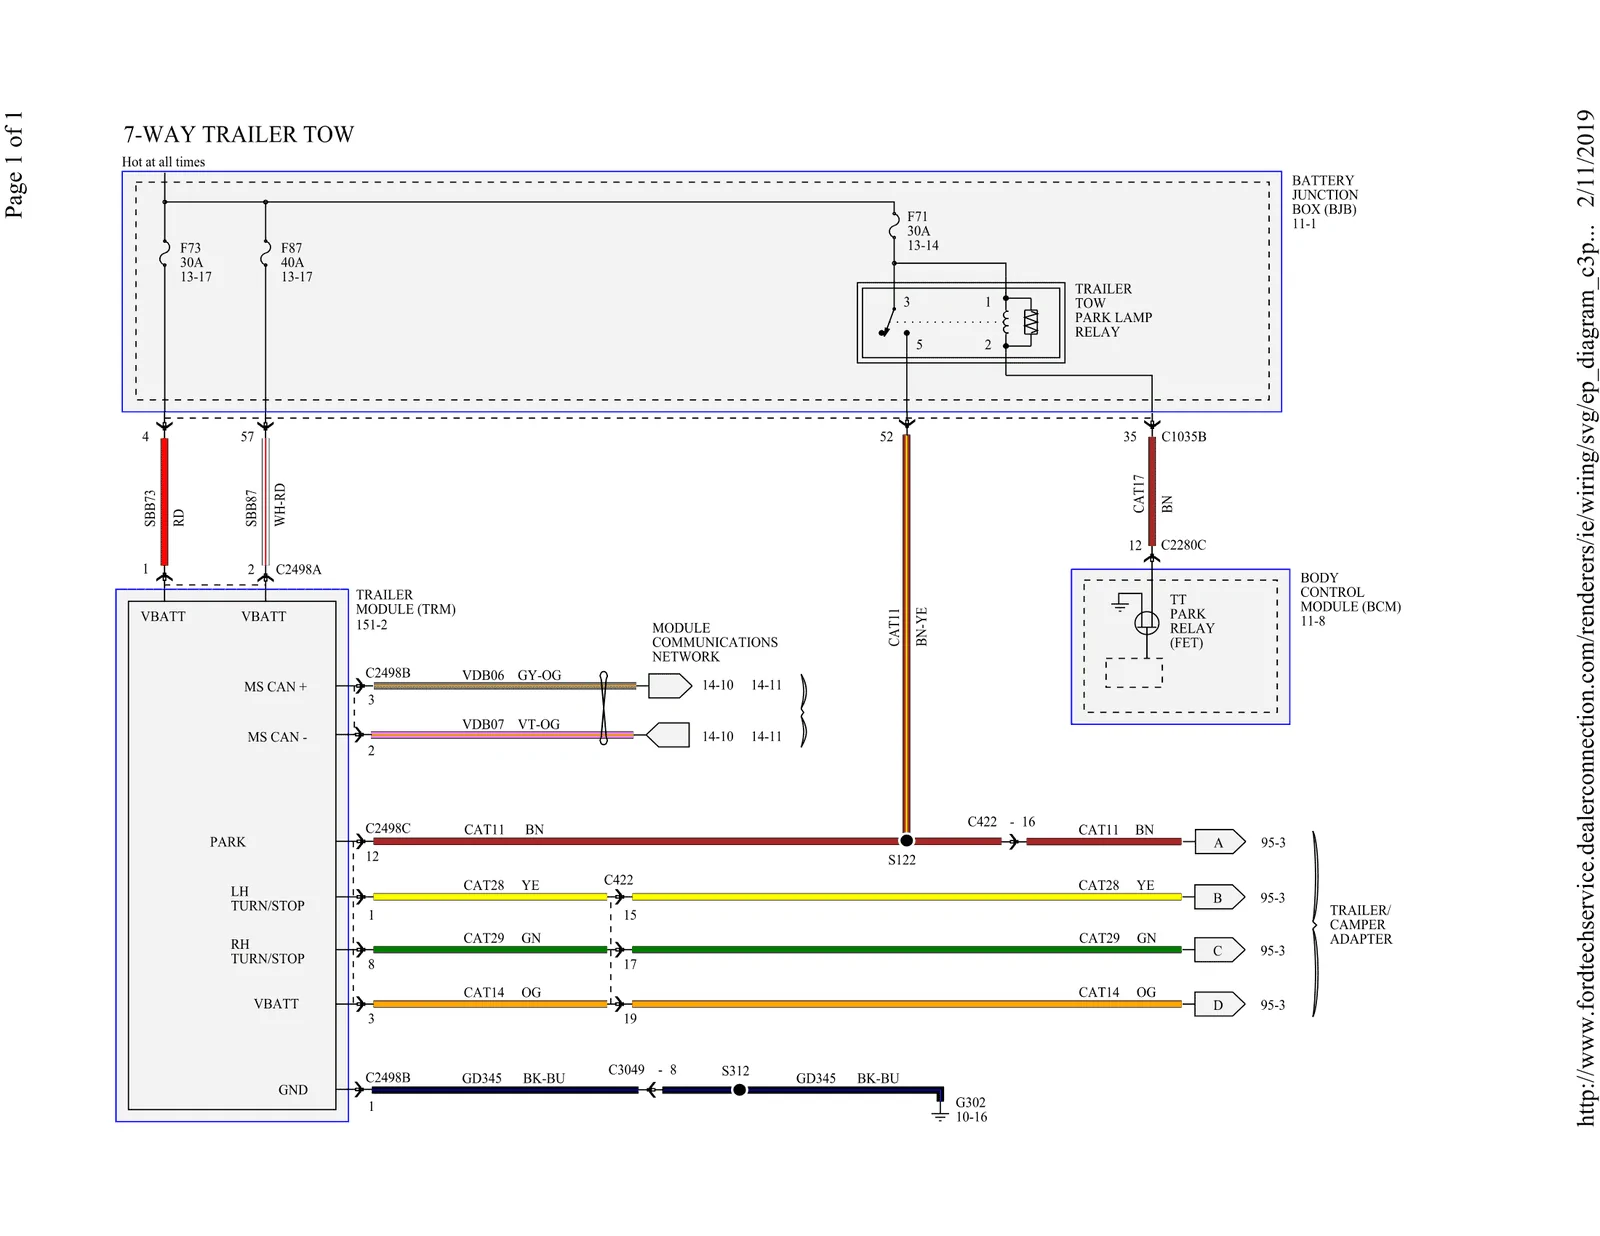Screen dimensions: 1600x1236
Task: Click the 'Hot at all times' note
Action: point(163,162)
